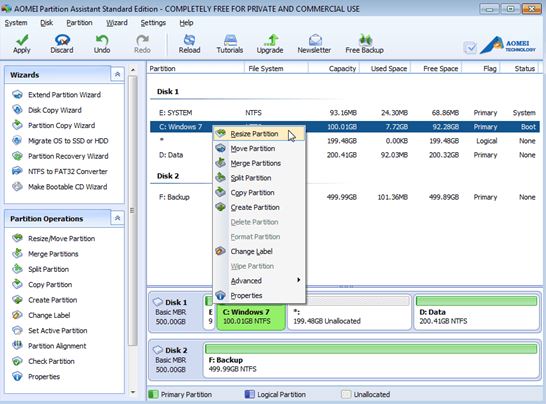Expand the Advanced submenu arrow
This screenshot has height=404, width=546.
pyautogui.click(x=298, y=280)
